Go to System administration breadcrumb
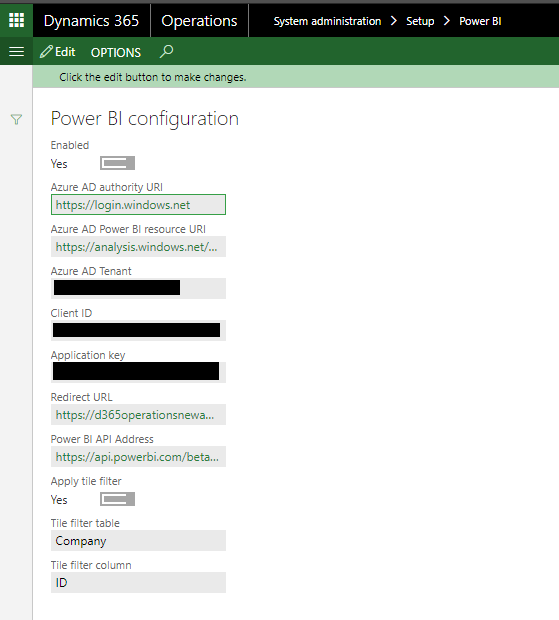 [327, 21]
